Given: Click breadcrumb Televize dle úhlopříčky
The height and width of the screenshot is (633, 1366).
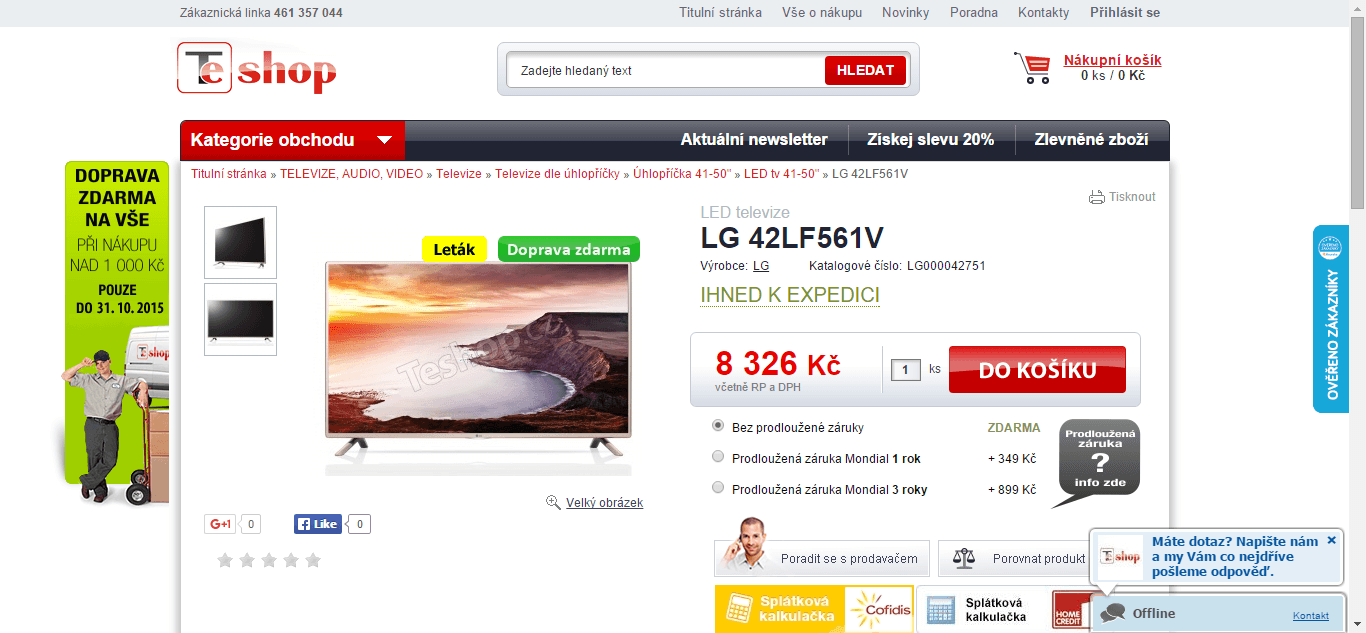Looking at the screenshot, I should [557, 174].
